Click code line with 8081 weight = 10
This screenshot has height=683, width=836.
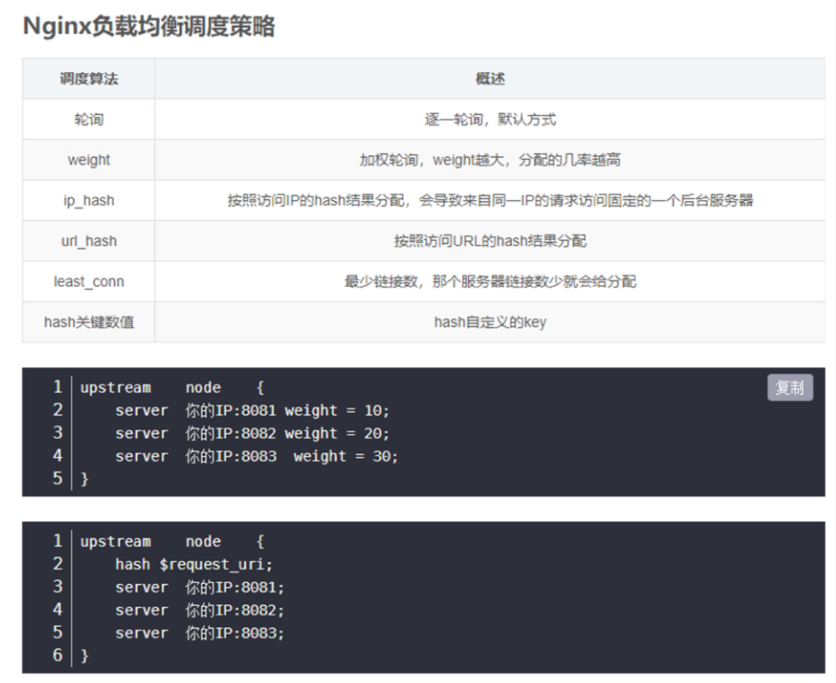click(252, 411)
